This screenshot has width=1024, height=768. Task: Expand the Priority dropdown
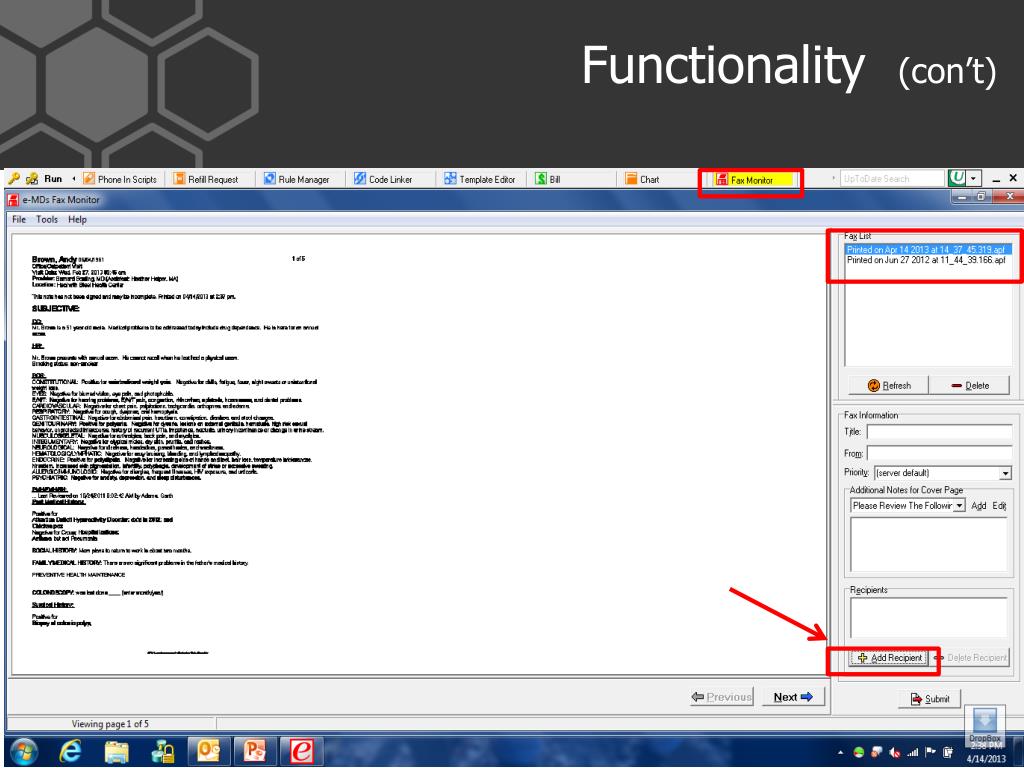coord(1005,473)
